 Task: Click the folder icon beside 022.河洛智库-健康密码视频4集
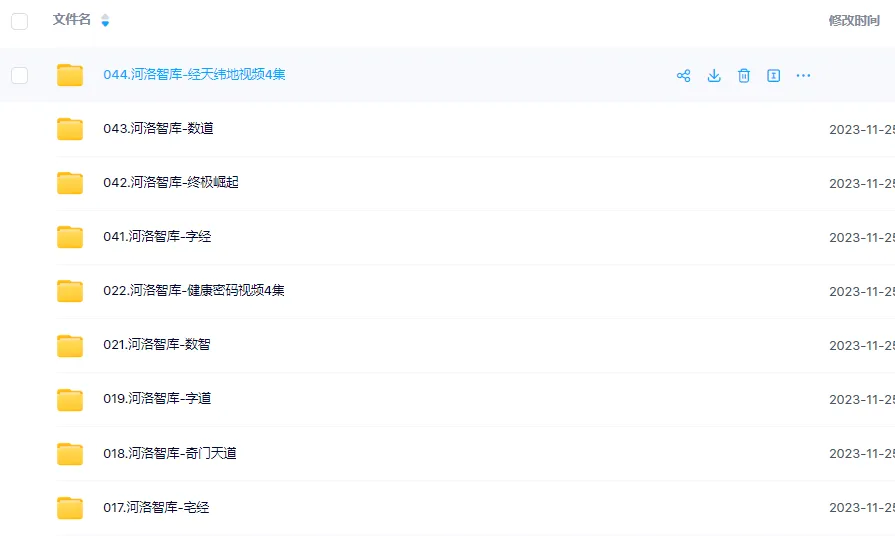tap(70, 291)
